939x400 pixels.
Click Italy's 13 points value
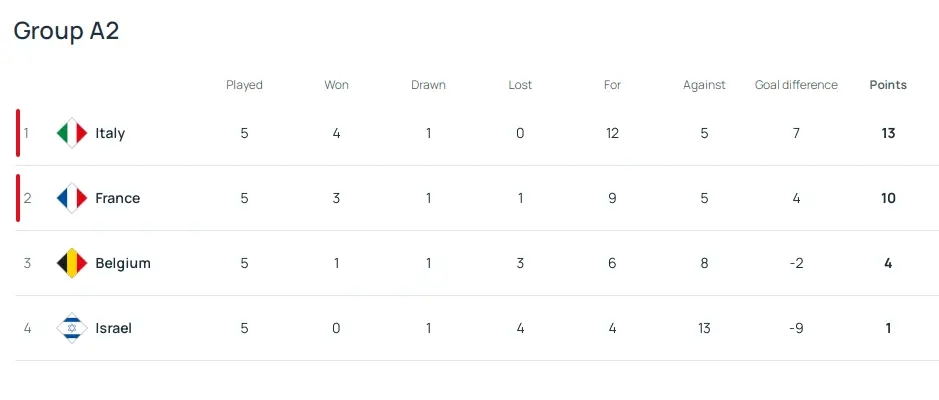pos(888,133)
